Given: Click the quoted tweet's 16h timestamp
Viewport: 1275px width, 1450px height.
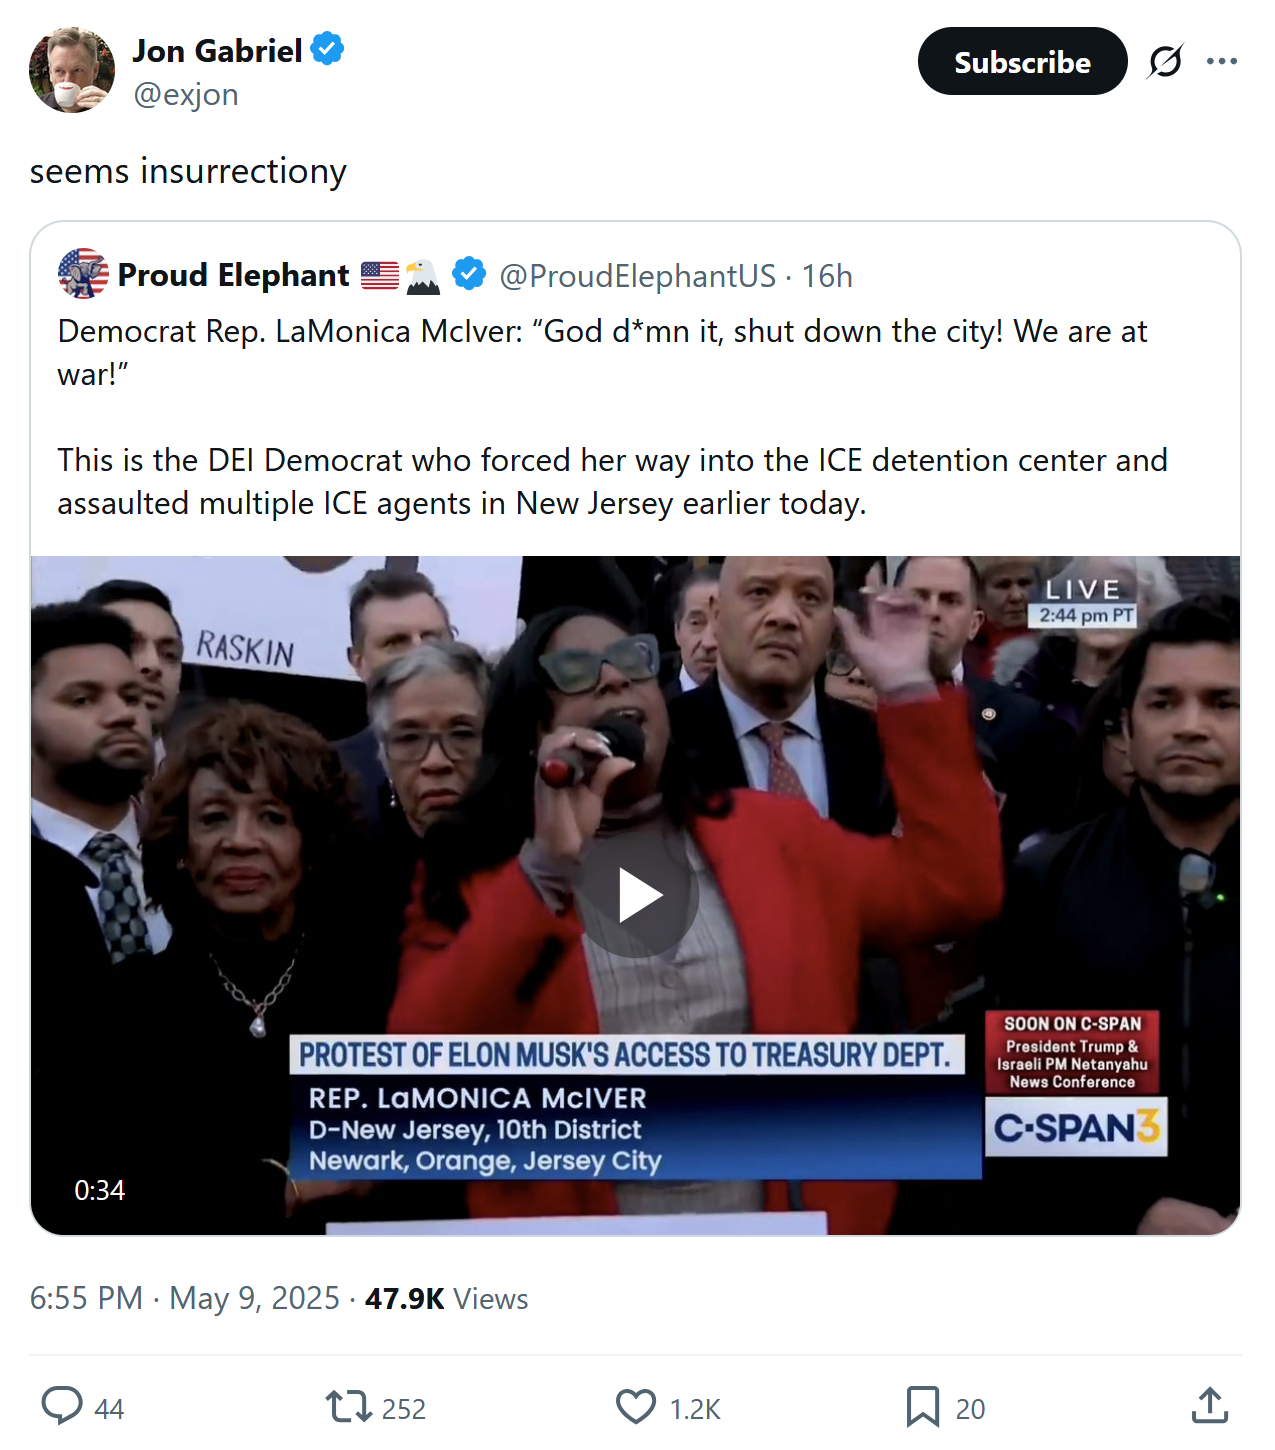Looking at the screenshot, I should pyautogui.click(x=827, y=276).
